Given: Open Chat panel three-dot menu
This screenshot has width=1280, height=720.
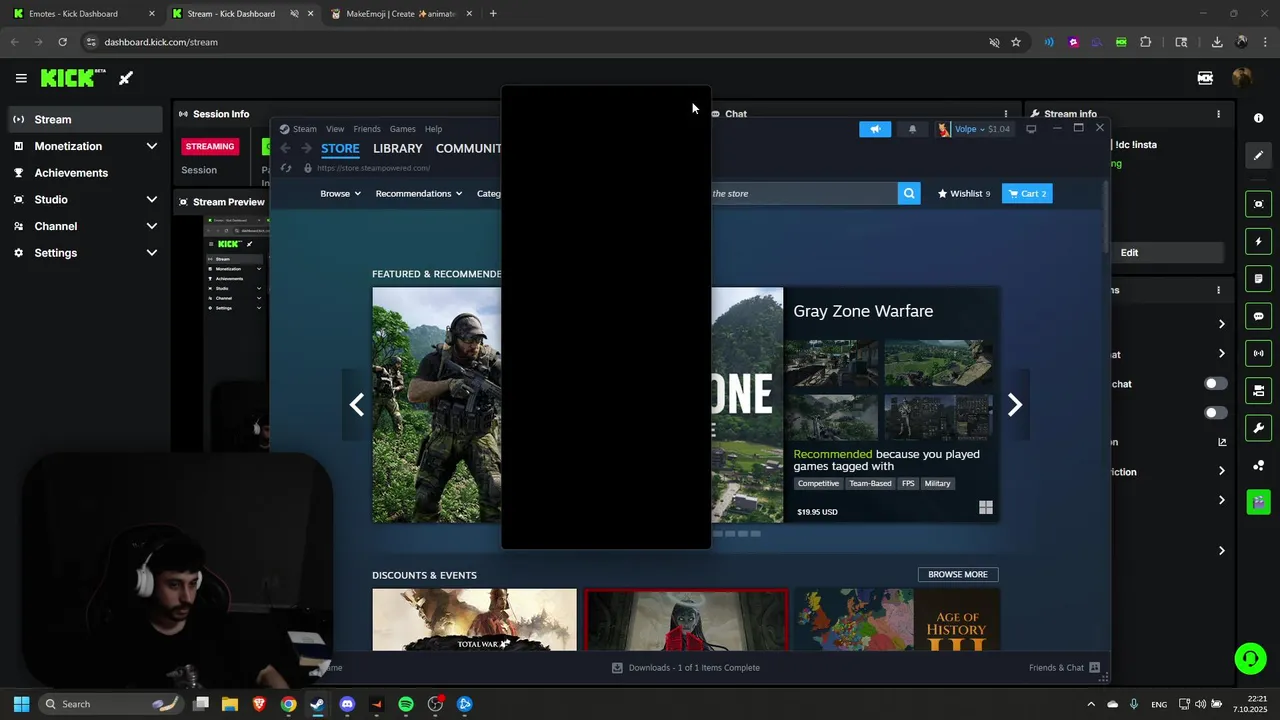Looking at the screenshot, I should coord(1006,114).
